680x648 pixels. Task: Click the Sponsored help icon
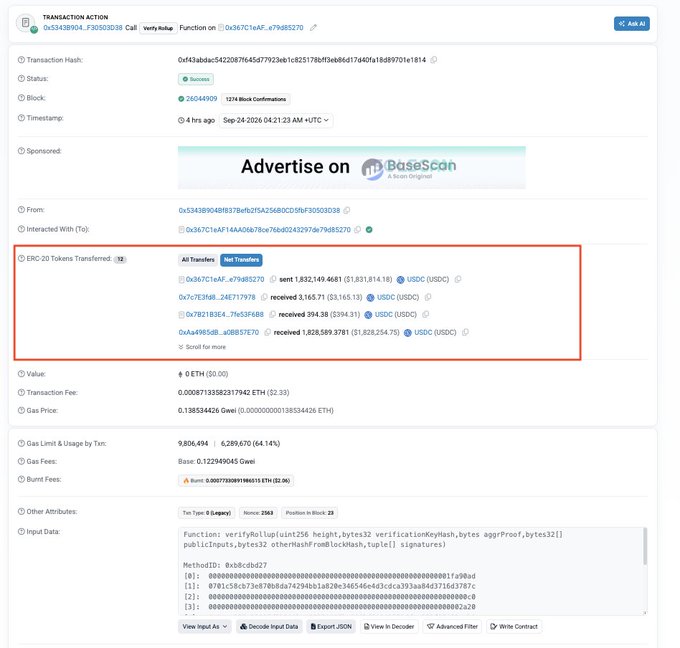21,151
